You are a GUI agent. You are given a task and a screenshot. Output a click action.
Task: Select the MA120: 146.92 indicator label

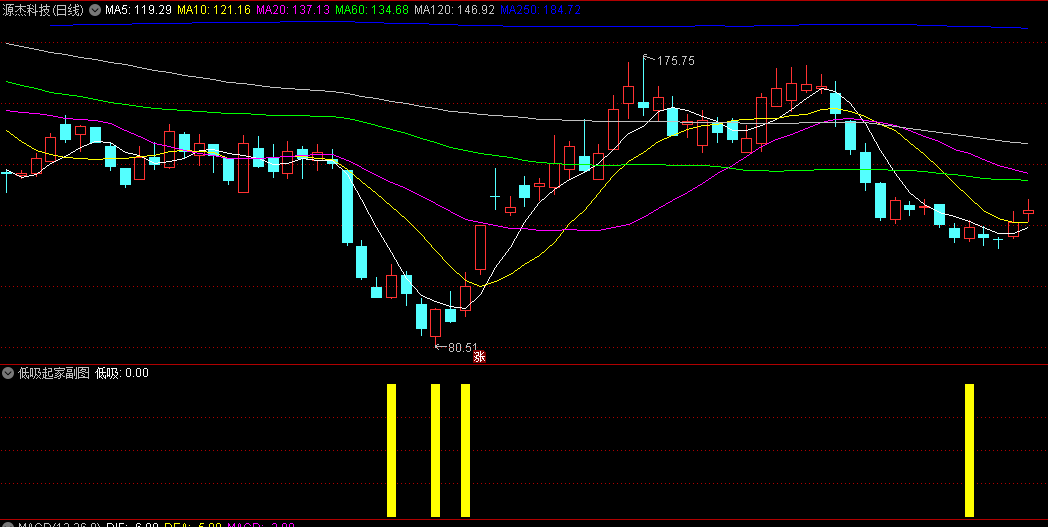pyautogui.click(x=454, y=10)
